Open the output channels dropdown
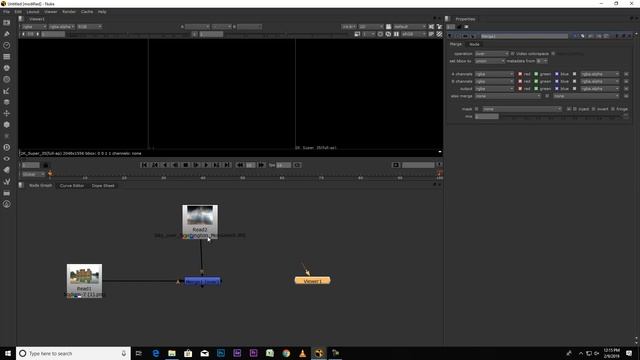Viewport: 640px width, 360px height. pos(494,89)
